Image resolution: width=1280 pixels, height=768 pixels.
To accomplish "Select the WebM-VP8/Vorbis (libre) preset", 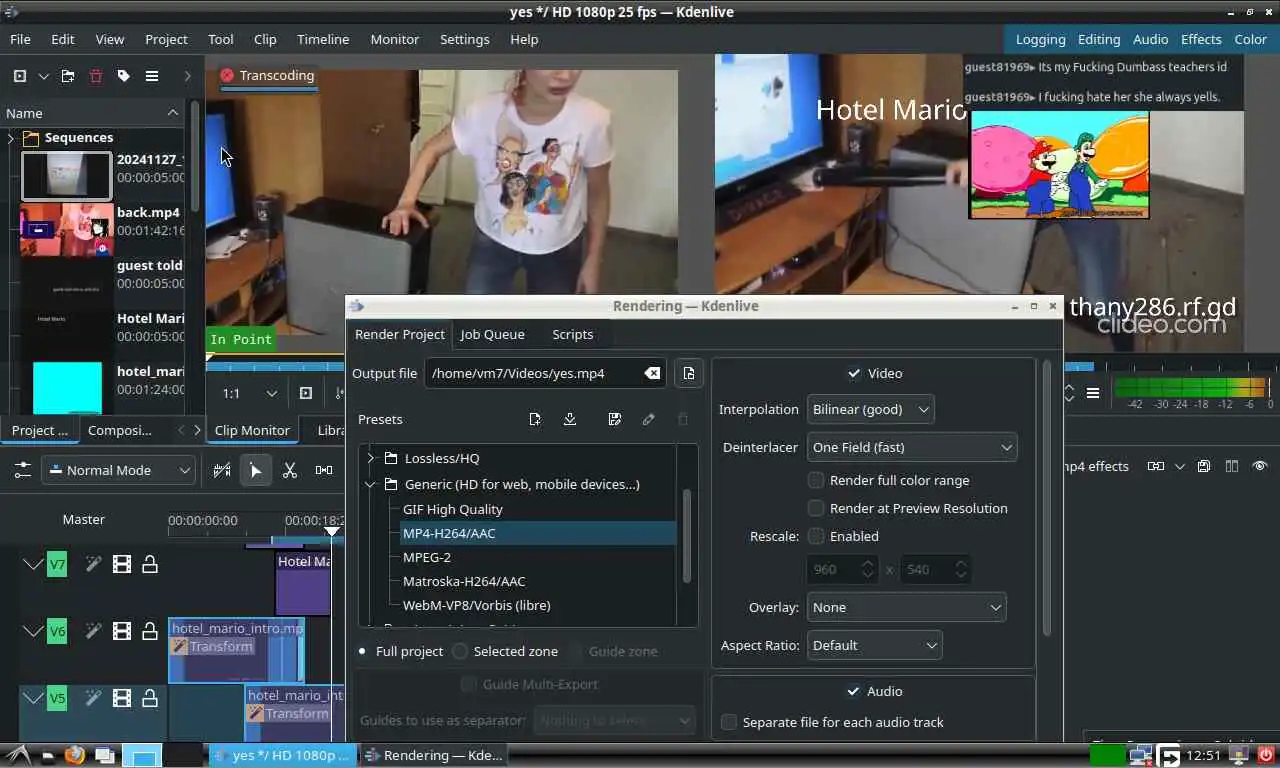I will coord(476,605).
